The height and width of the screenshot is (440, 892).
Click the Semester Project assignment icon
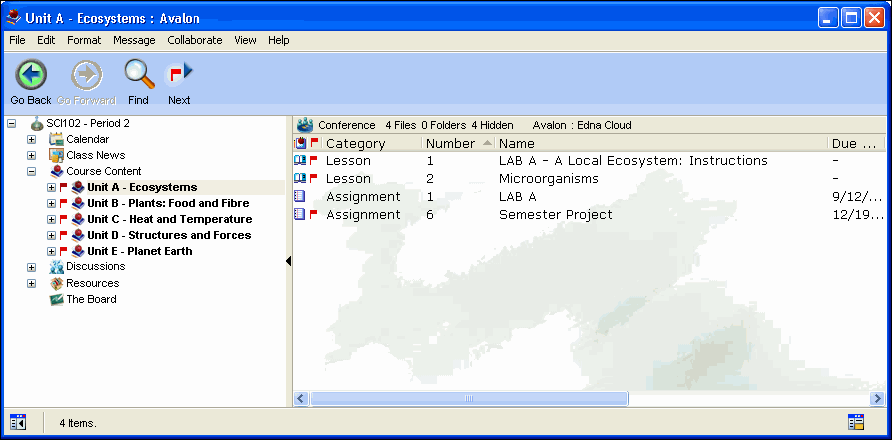tap(300, 215)
